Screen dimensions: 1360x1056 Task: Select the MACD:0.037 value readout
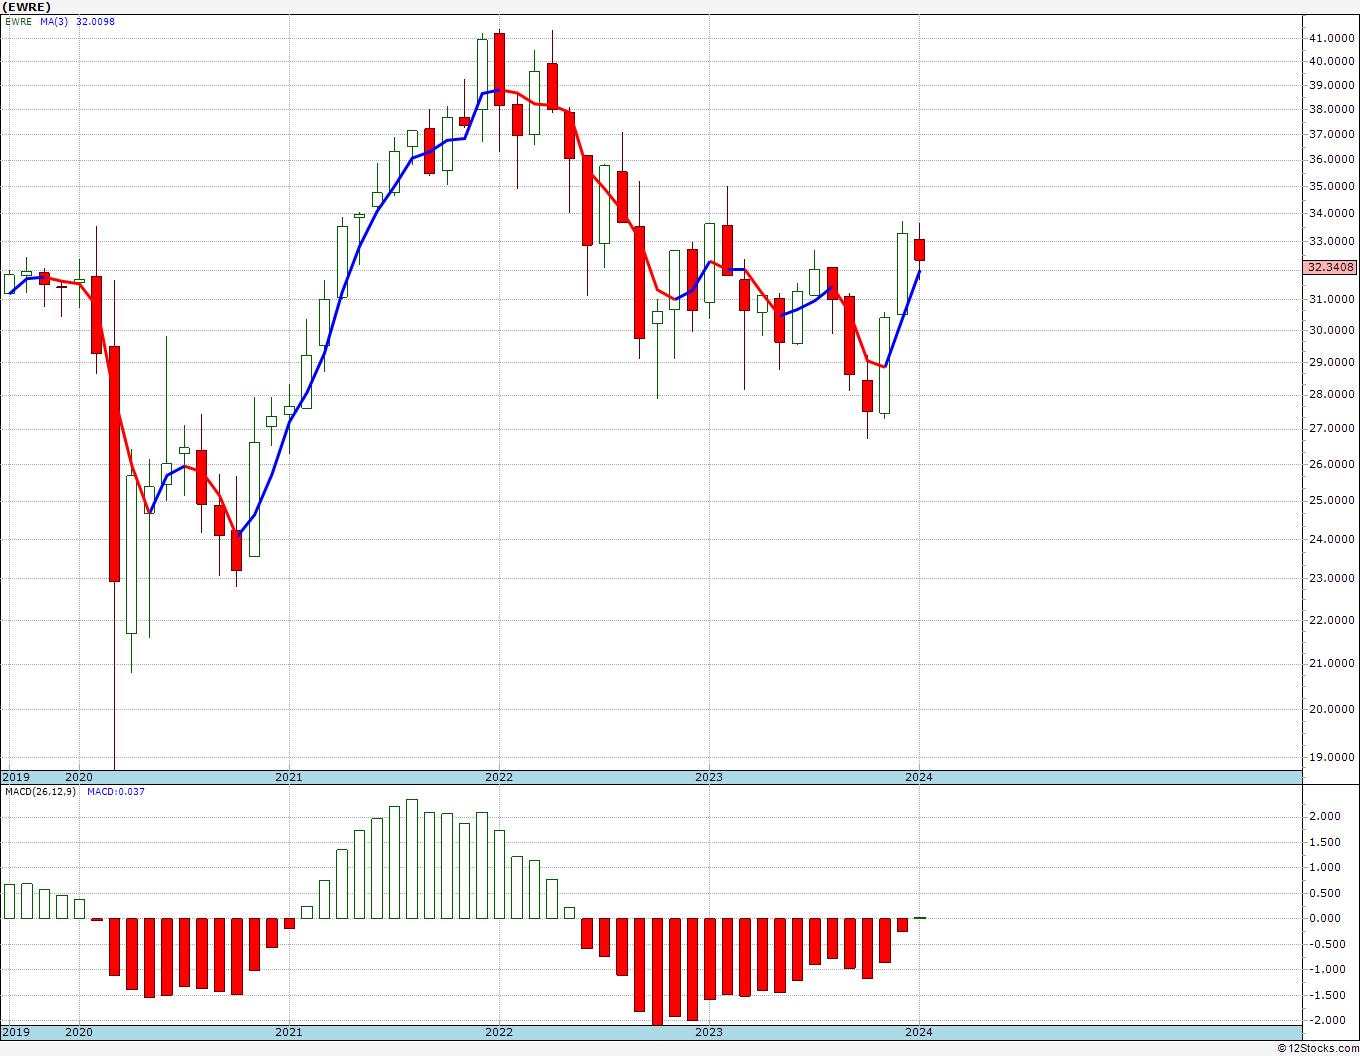point(115,792)
